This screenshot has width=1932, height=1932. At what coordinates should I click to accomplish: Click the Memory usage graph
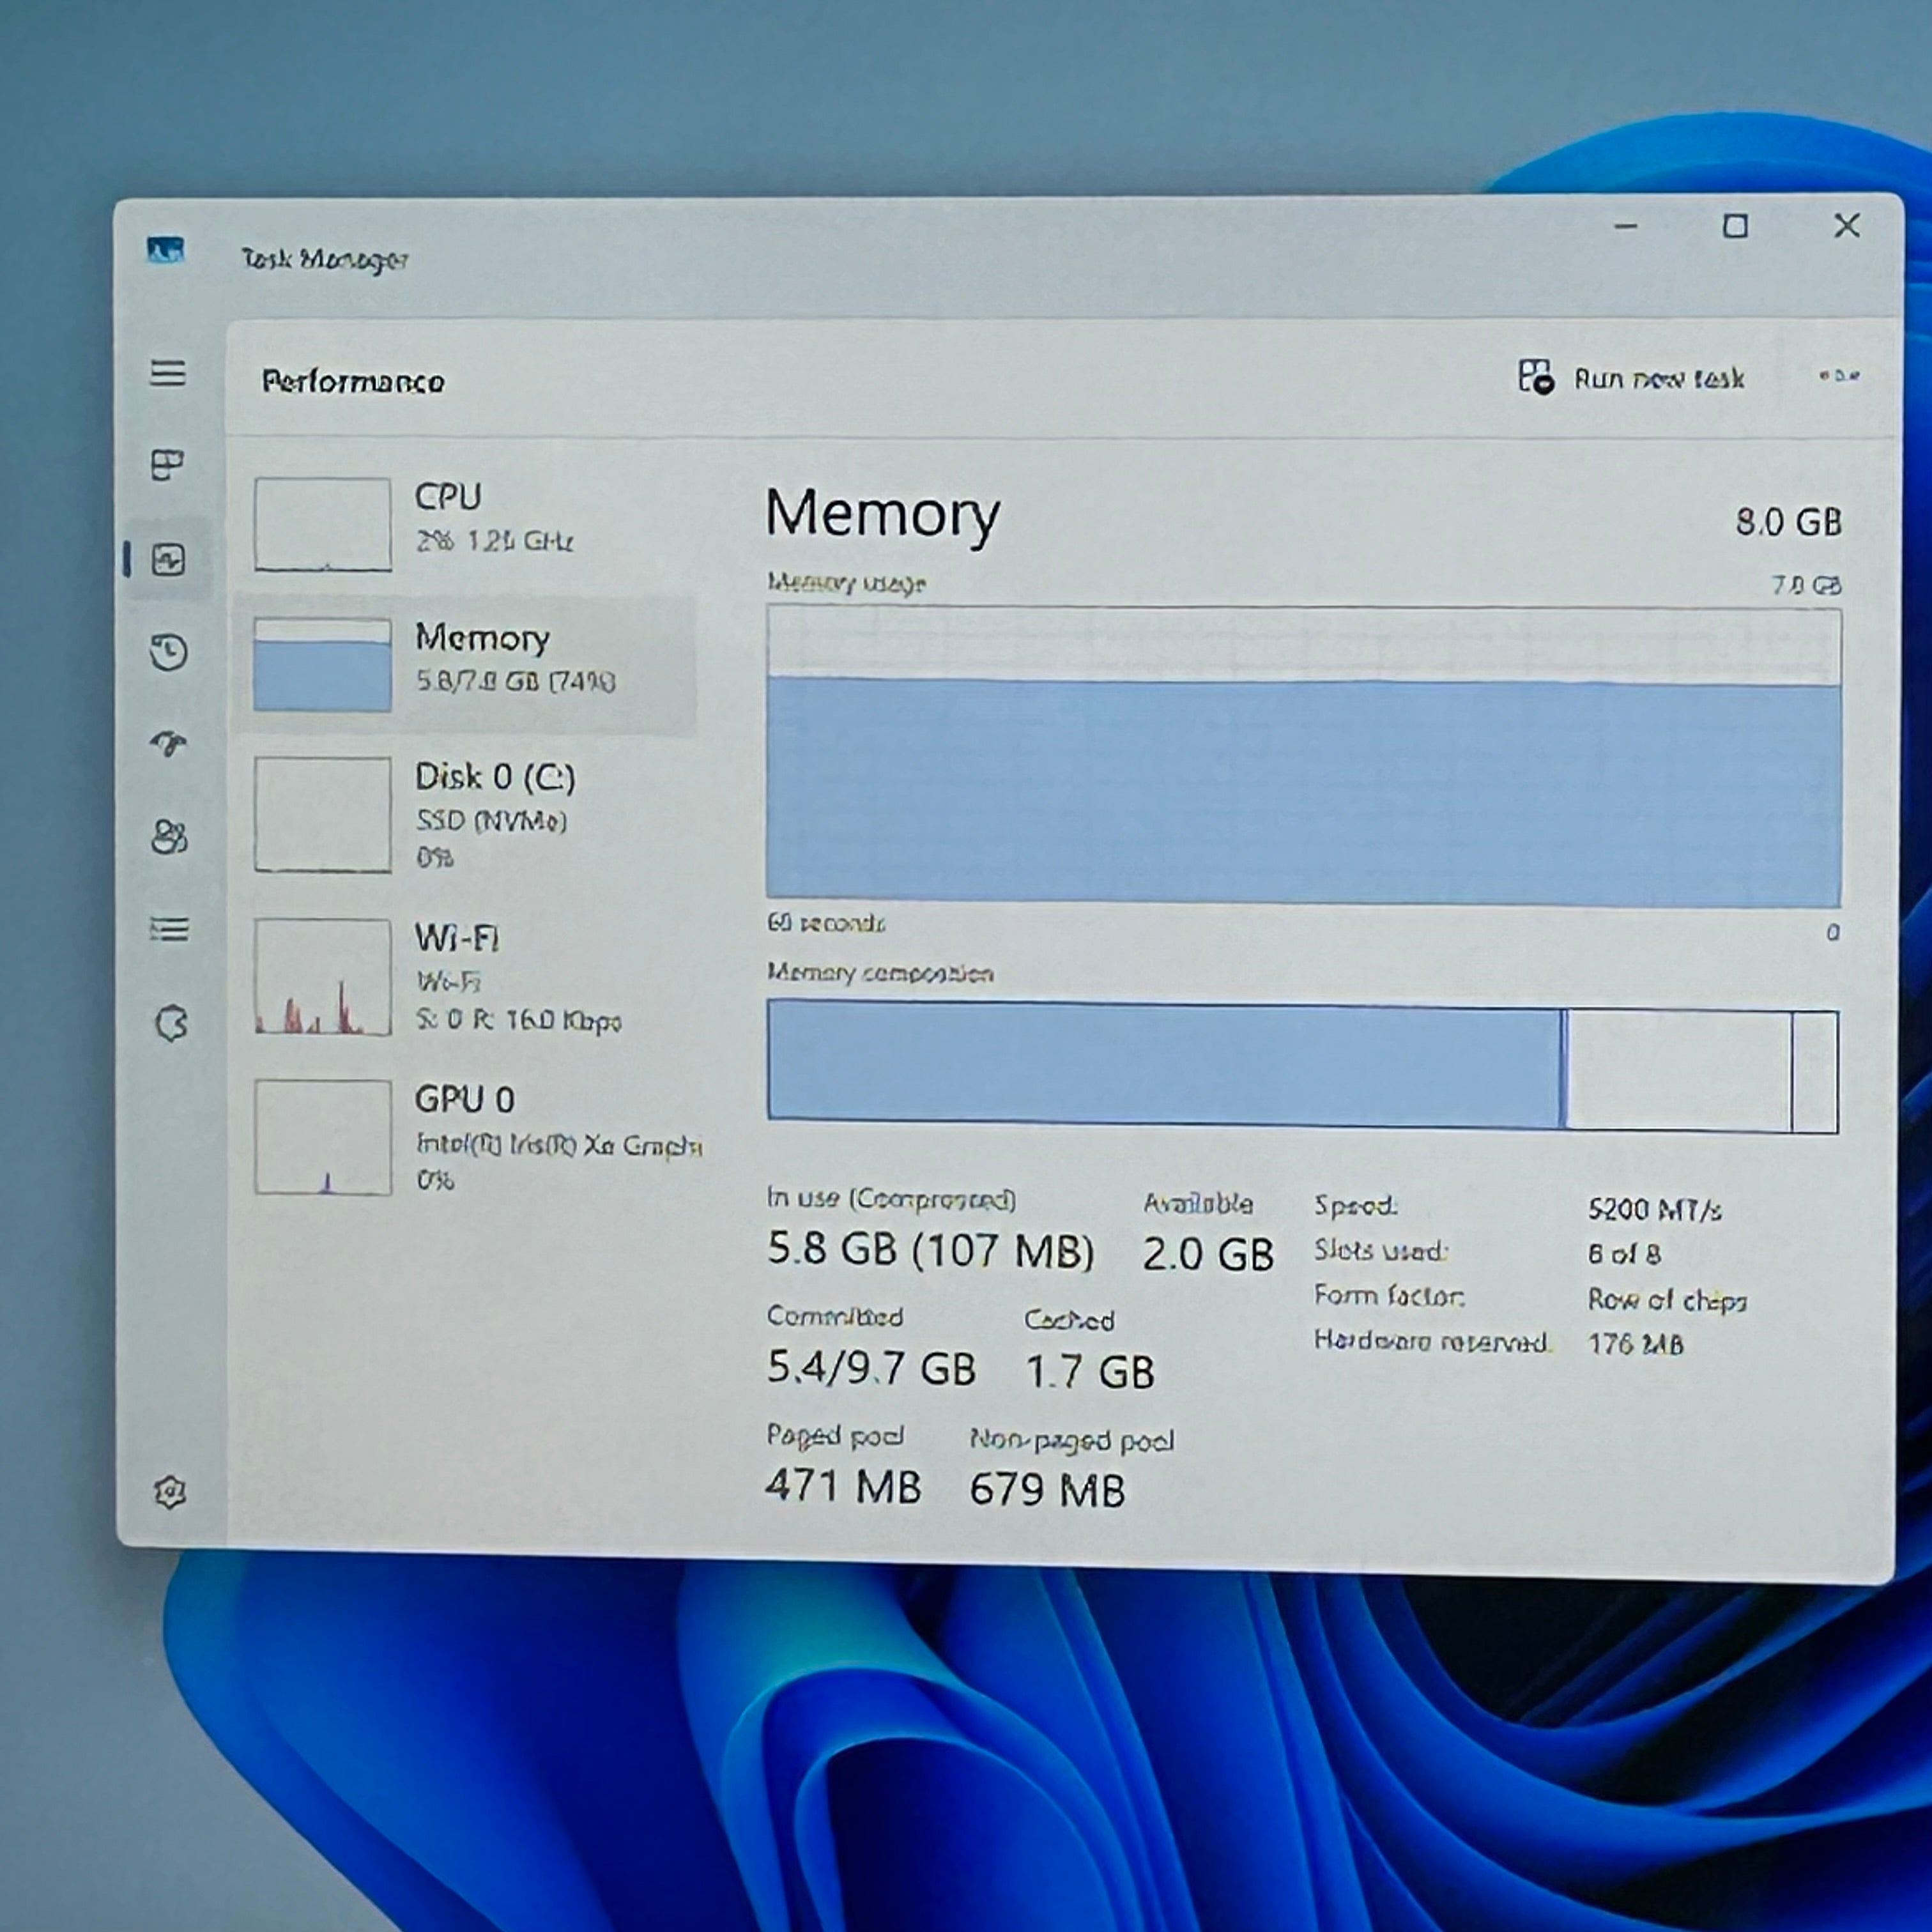(1304, 757)
